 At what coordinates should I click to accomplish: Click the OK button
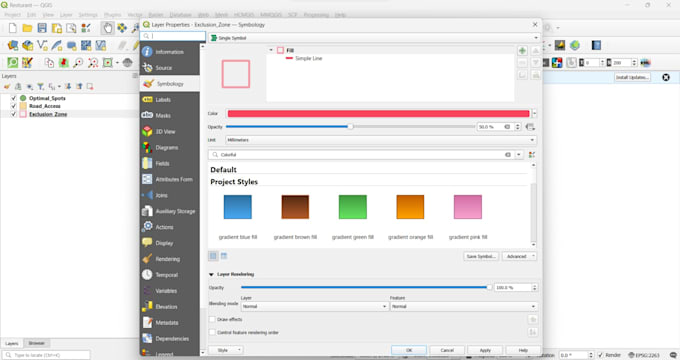(409, 350)
